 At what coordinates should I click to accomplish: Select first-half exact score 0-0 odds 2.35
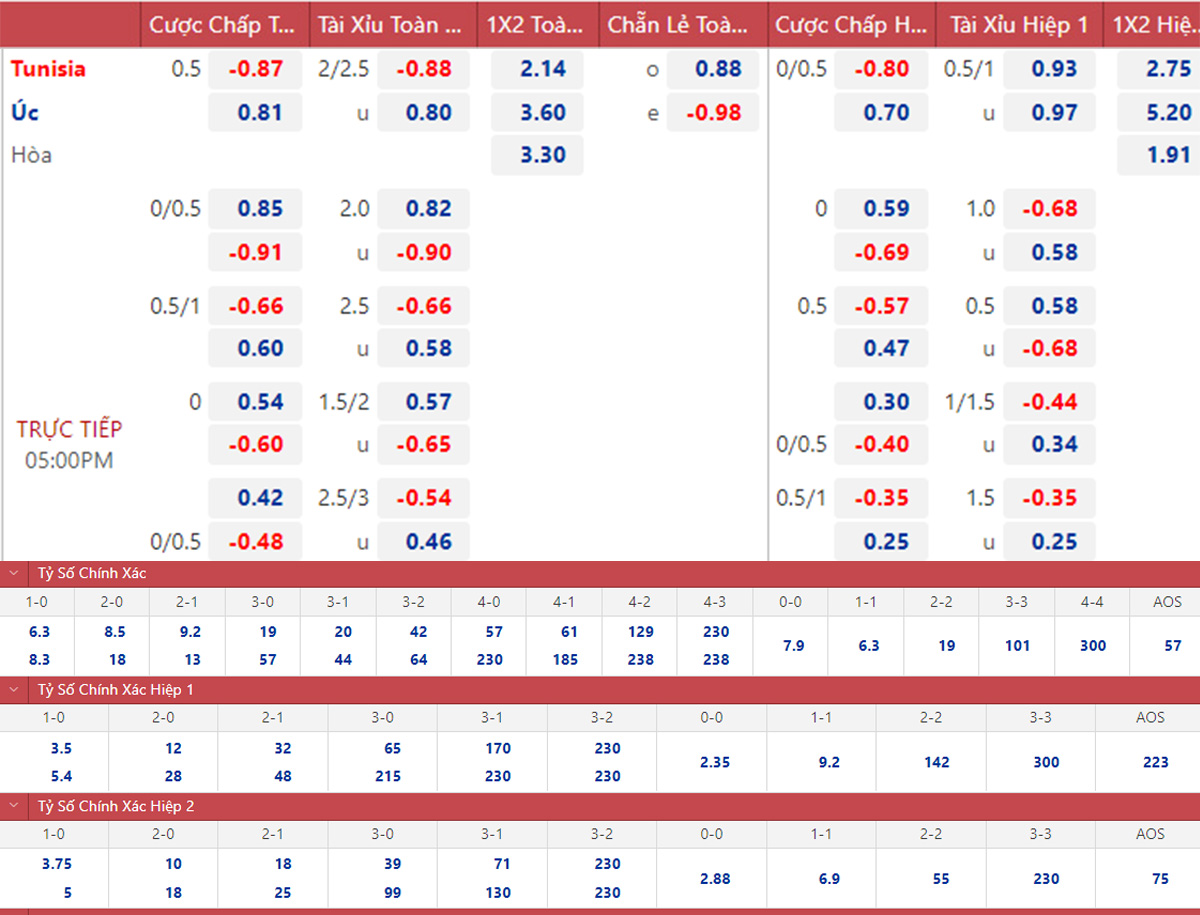tap(715, 762)
